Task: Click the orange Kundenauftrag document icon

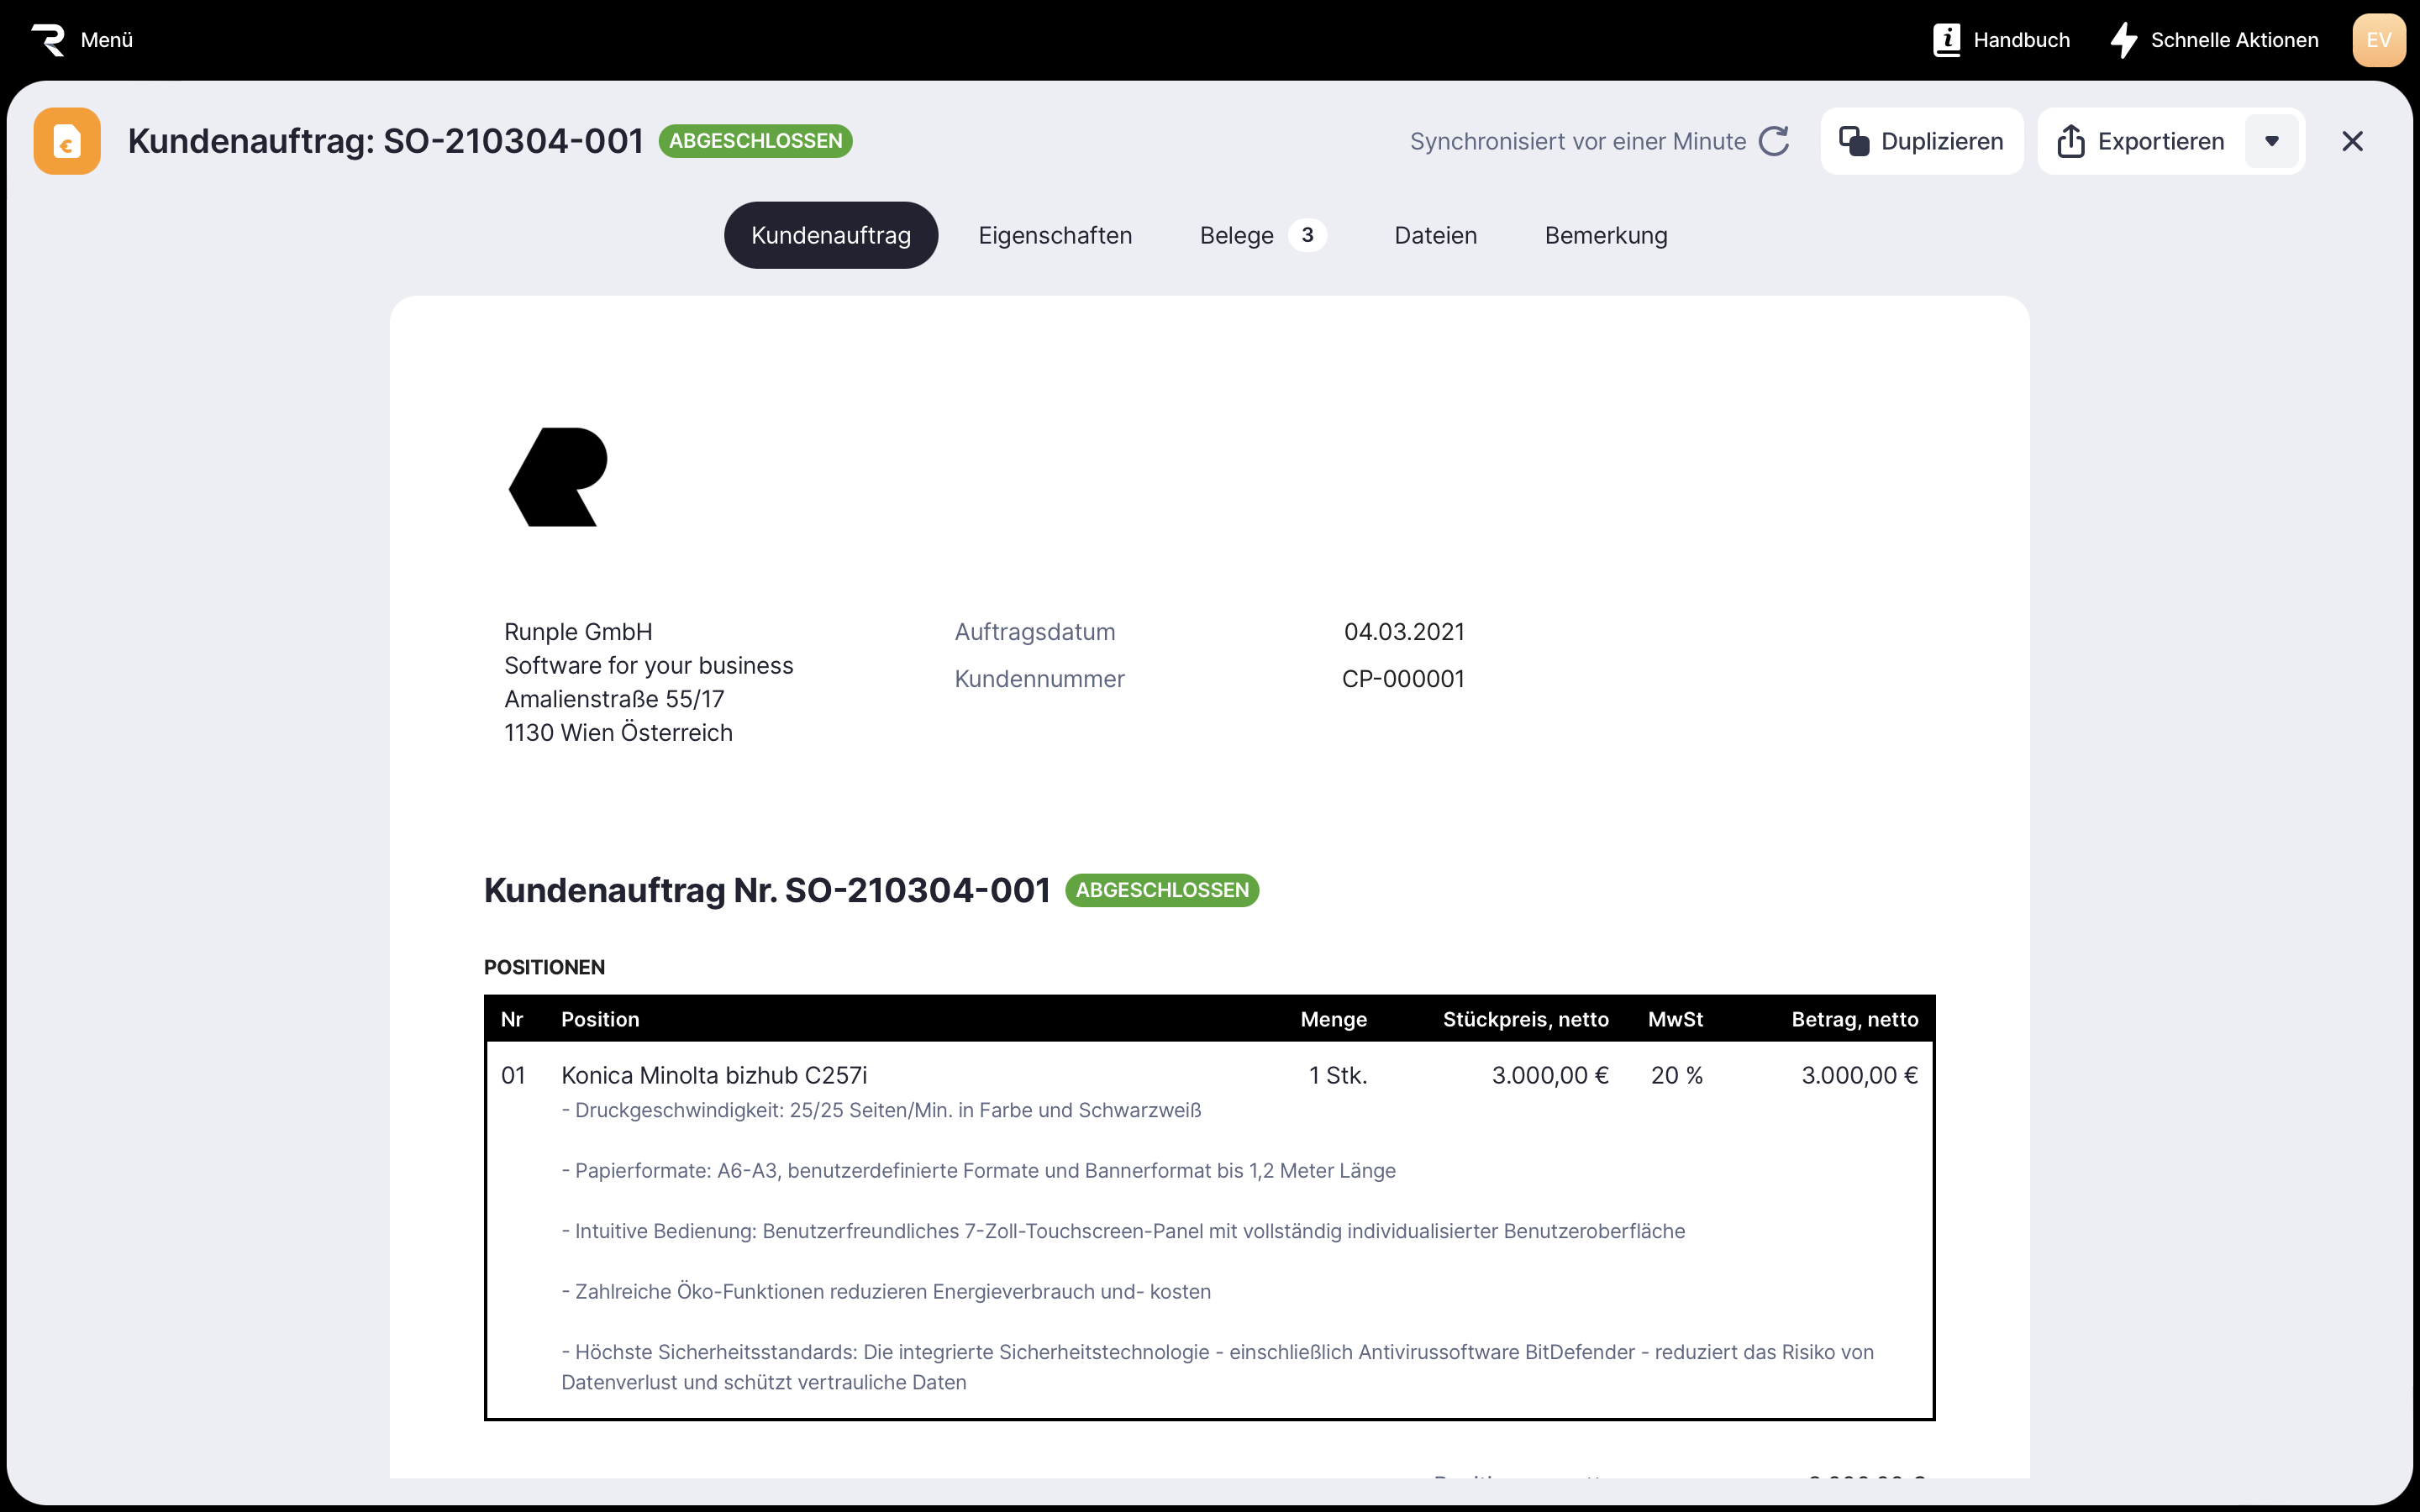Action: click(x=67, y=141)
